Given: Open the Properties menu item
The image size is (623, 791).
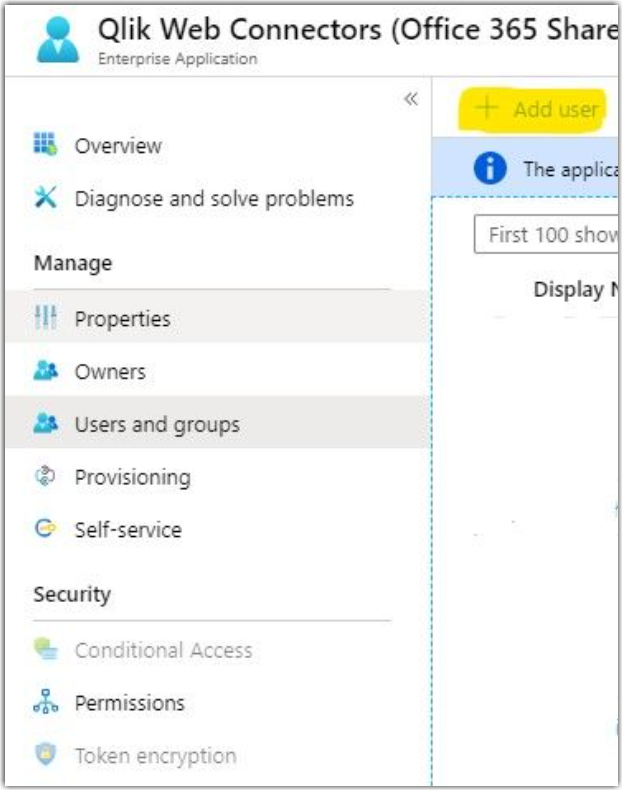Looking at the screenshot, I should (x=122, y=319).
